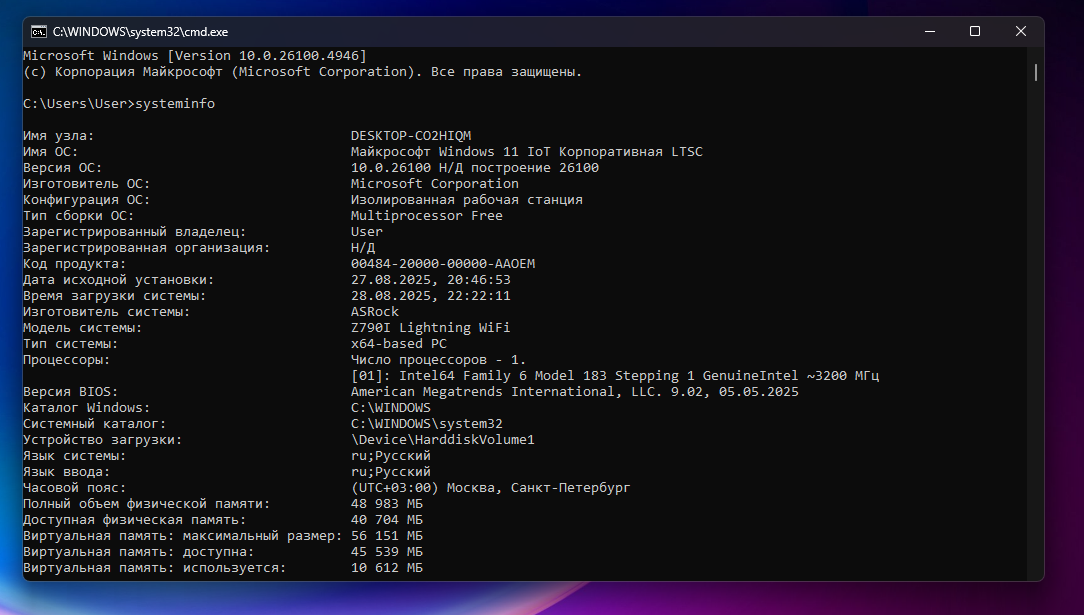
Task: Click the Число процессоров - 1. line
Action: tap(438, 360)
